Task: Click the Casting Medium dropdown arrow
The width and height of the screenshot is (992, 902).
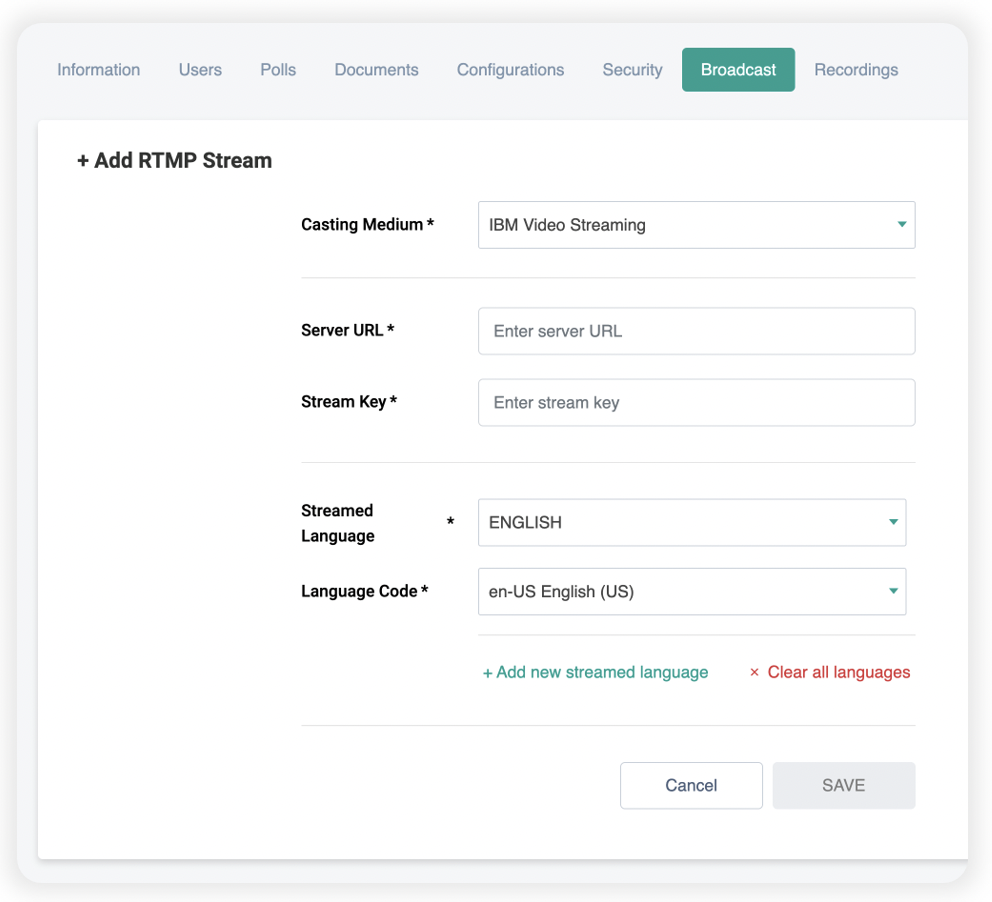Action: pos(902,225)
